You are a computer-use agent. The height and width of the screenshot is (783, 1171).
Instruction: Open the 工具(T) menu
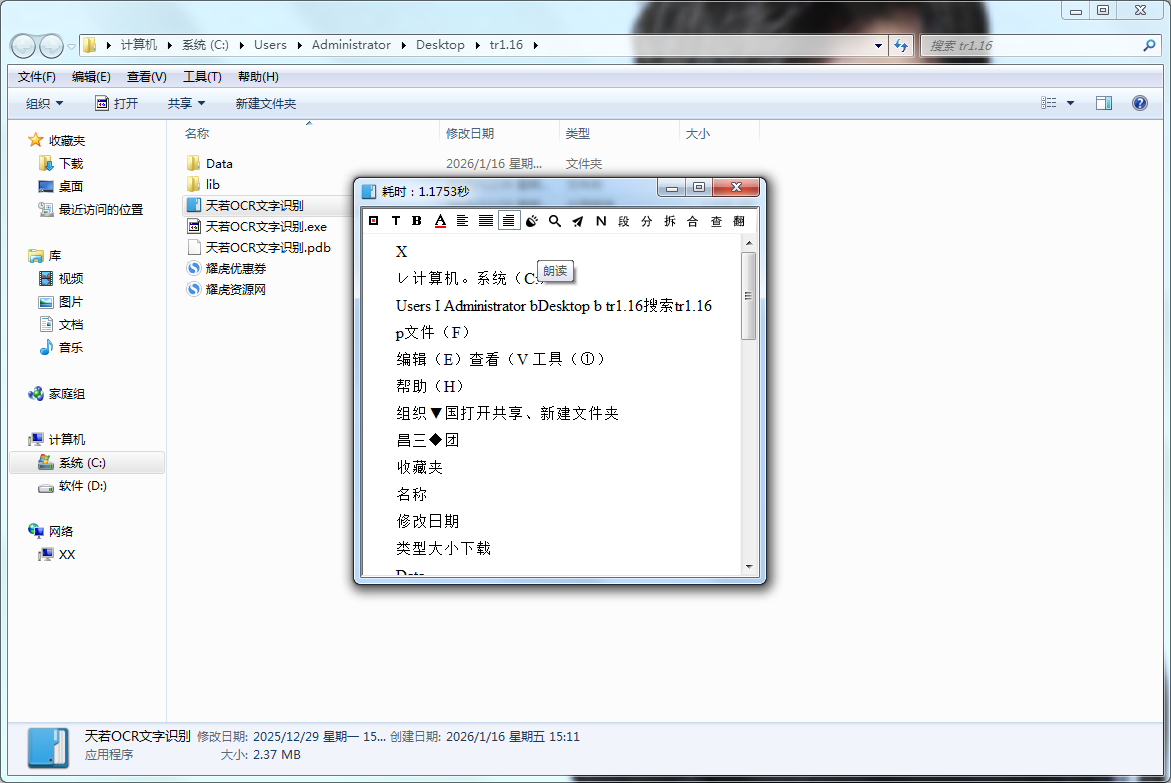tap(202, 77)
